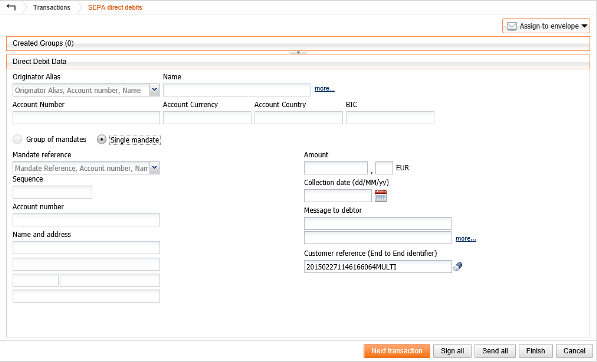Click the eraser icon beside customer reference
597x362 pixels.
pyautogui.click(x=458, y=266)
